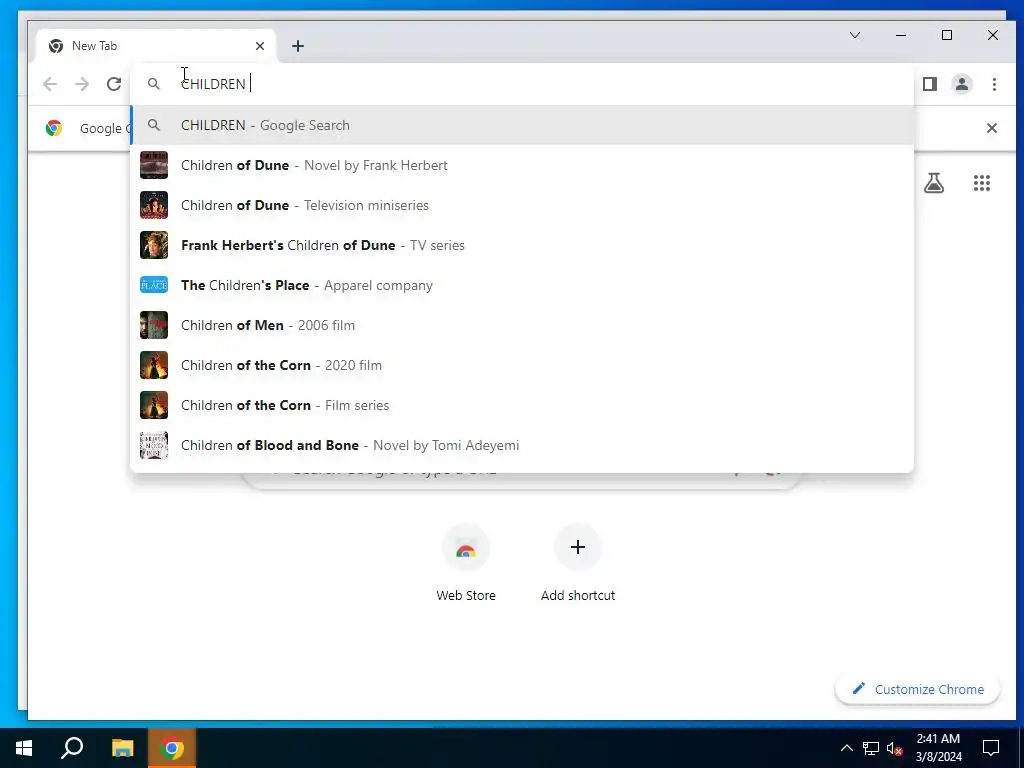This screenshot has width=1024, height=768.
Task: Close the New Tab tab
Action: pyautogui.click(x=260, y=46)
